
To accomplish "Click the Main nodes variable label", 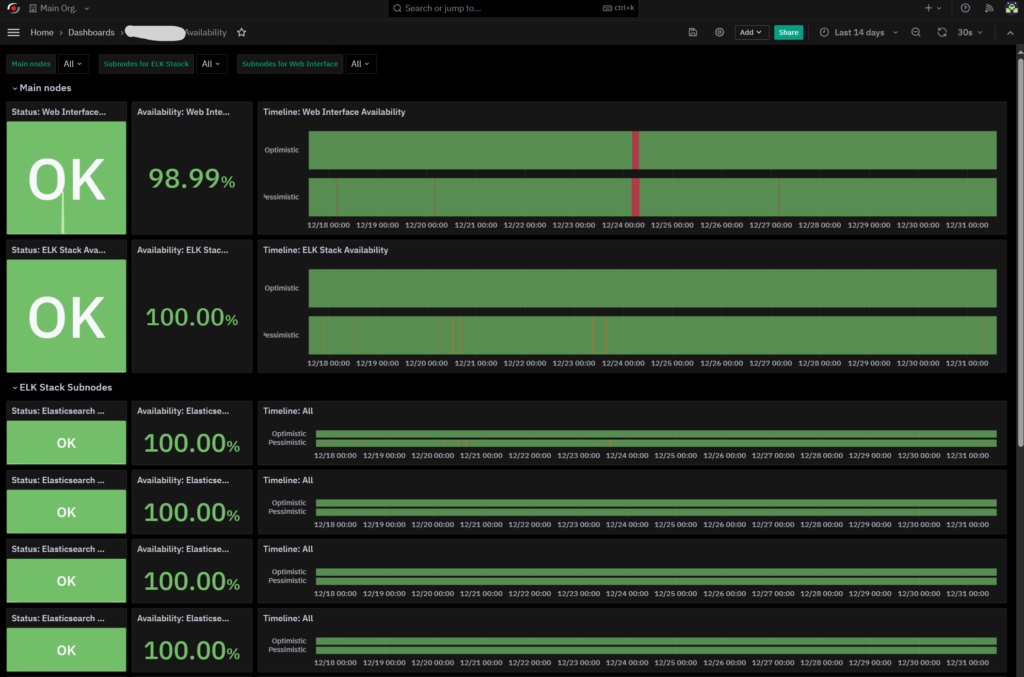I will click(31, 64).
